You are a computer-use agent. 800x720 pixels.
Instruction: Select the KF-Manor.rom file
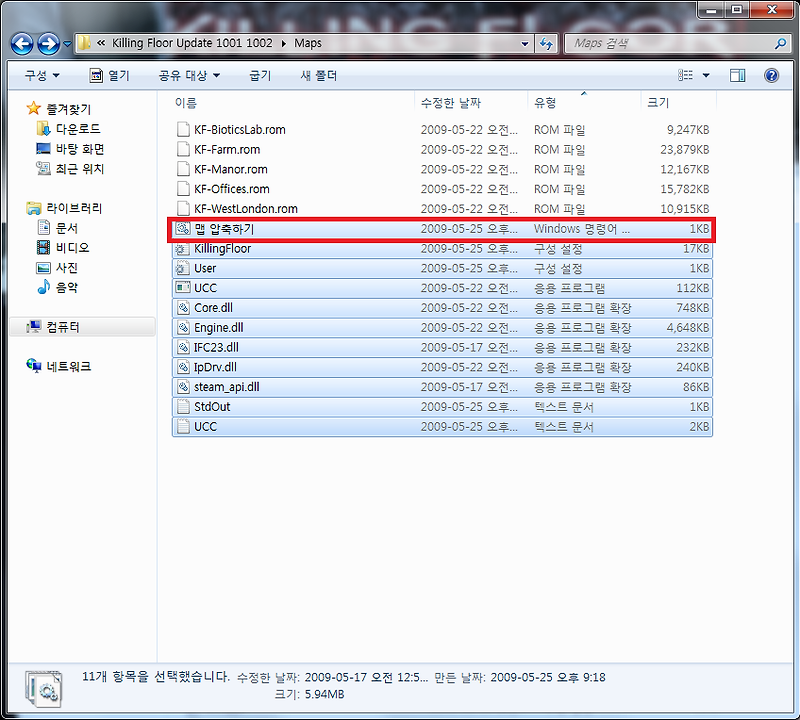(442, 169)
